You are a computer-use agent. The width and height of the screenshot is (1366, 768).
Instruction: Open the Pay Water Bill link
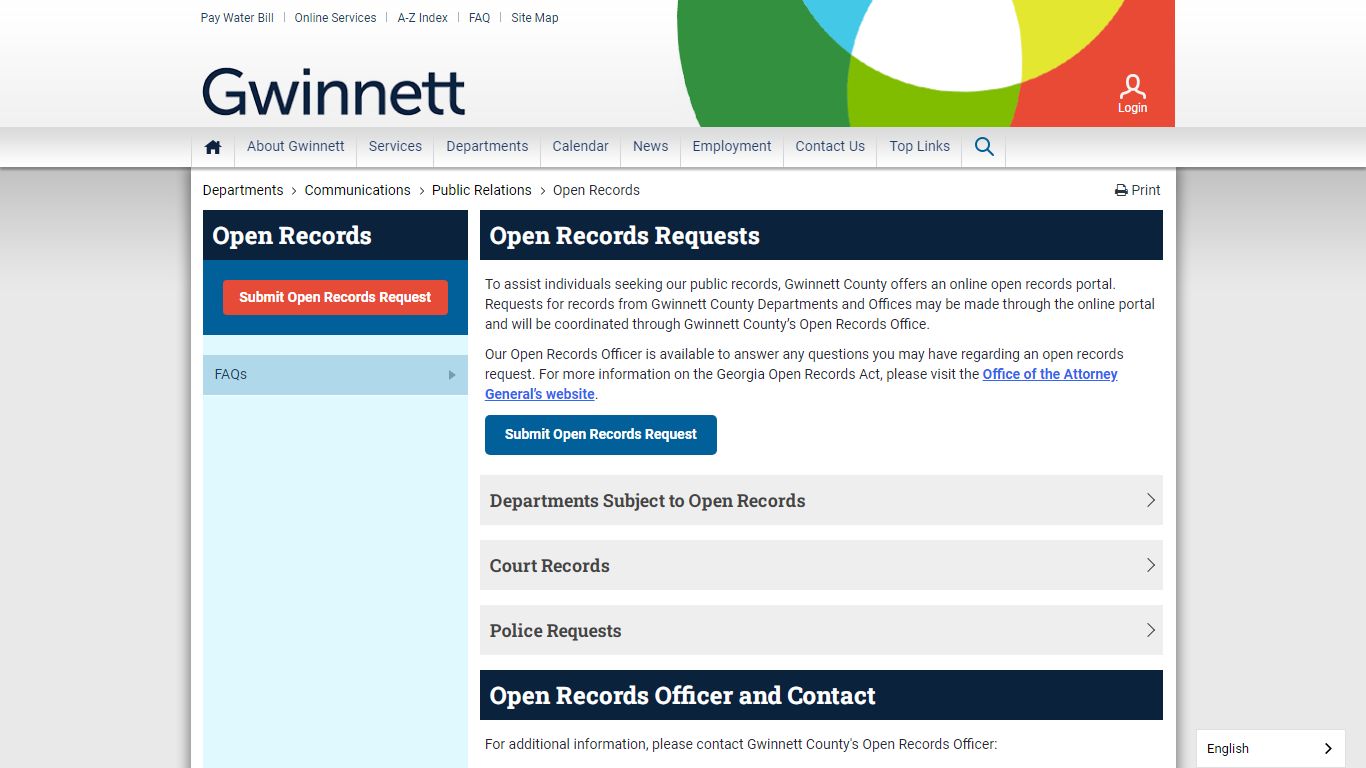[x=237, y=18]
